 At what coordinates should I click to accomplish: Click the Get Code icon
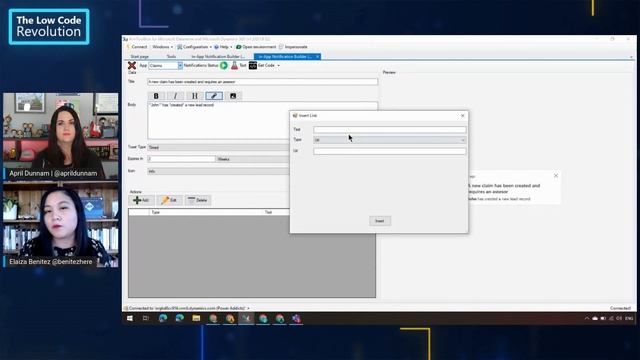(253, 65)
